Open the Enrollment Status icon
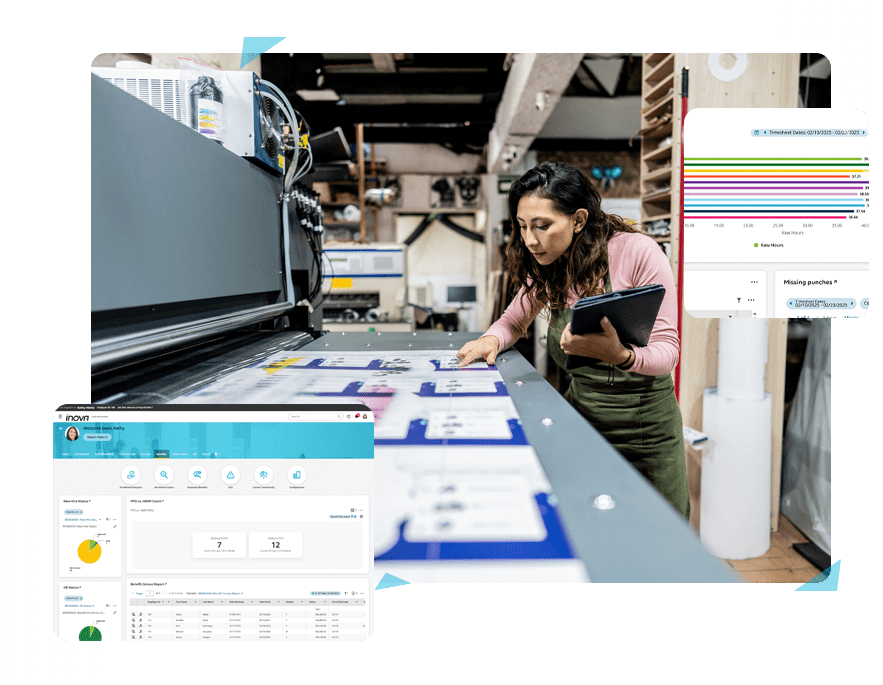The image size is (883, 685). click(x=164, y=475)
